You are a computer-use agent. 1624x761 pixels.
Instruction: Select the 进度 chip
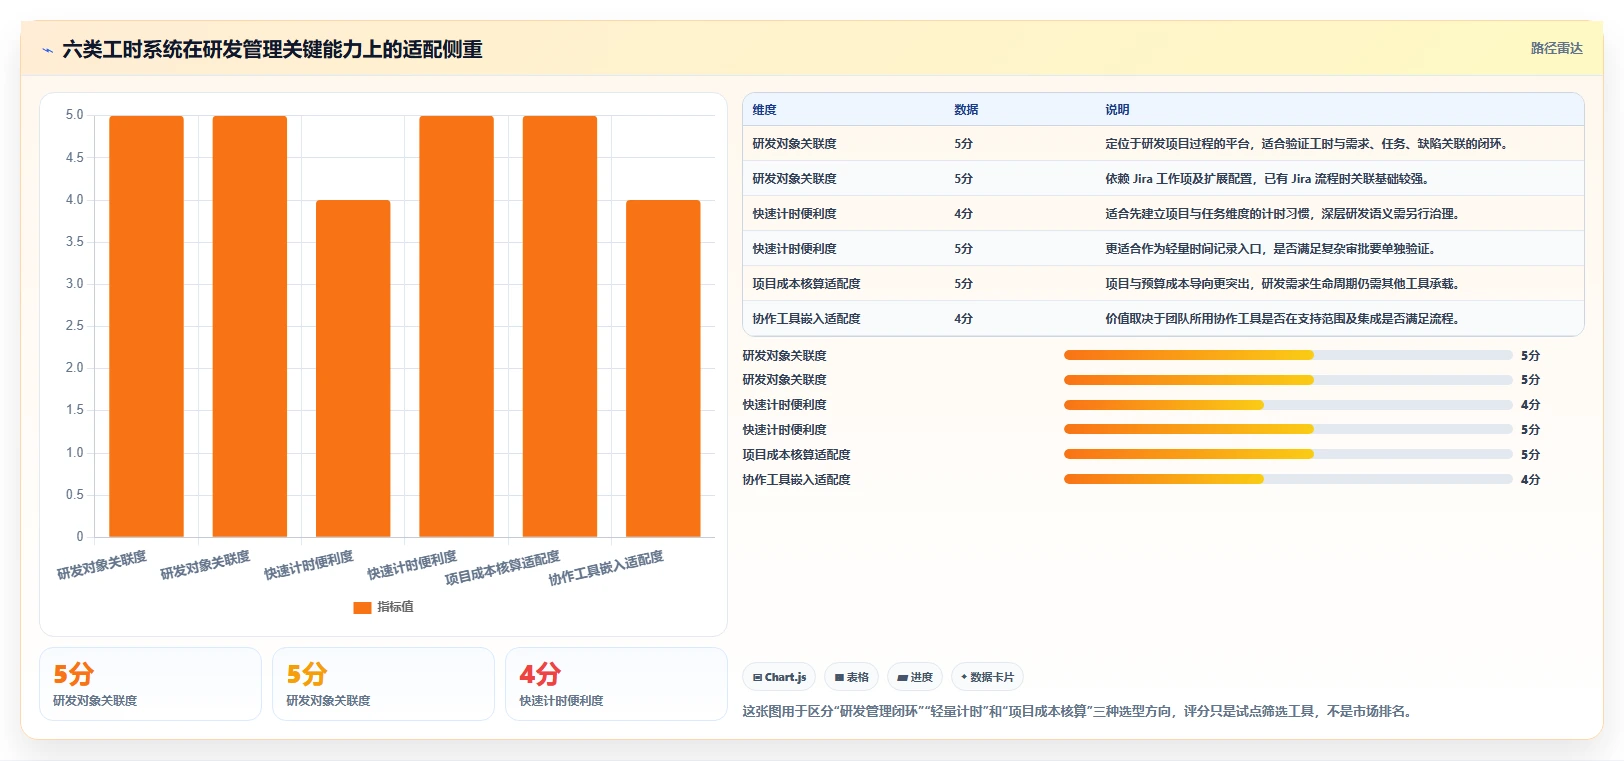[914, 677]
